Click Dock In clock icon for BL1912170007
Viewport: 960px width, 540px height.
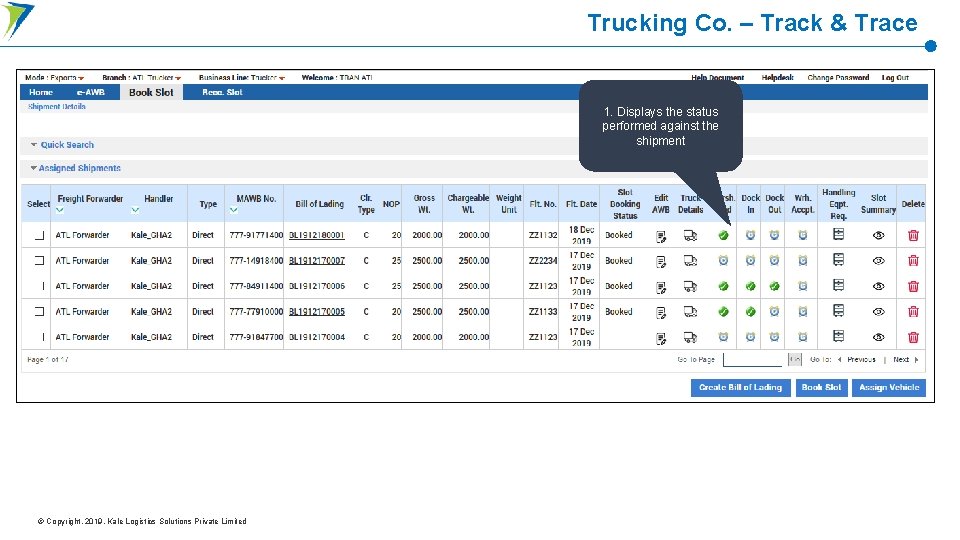click(x=751, y=261)
